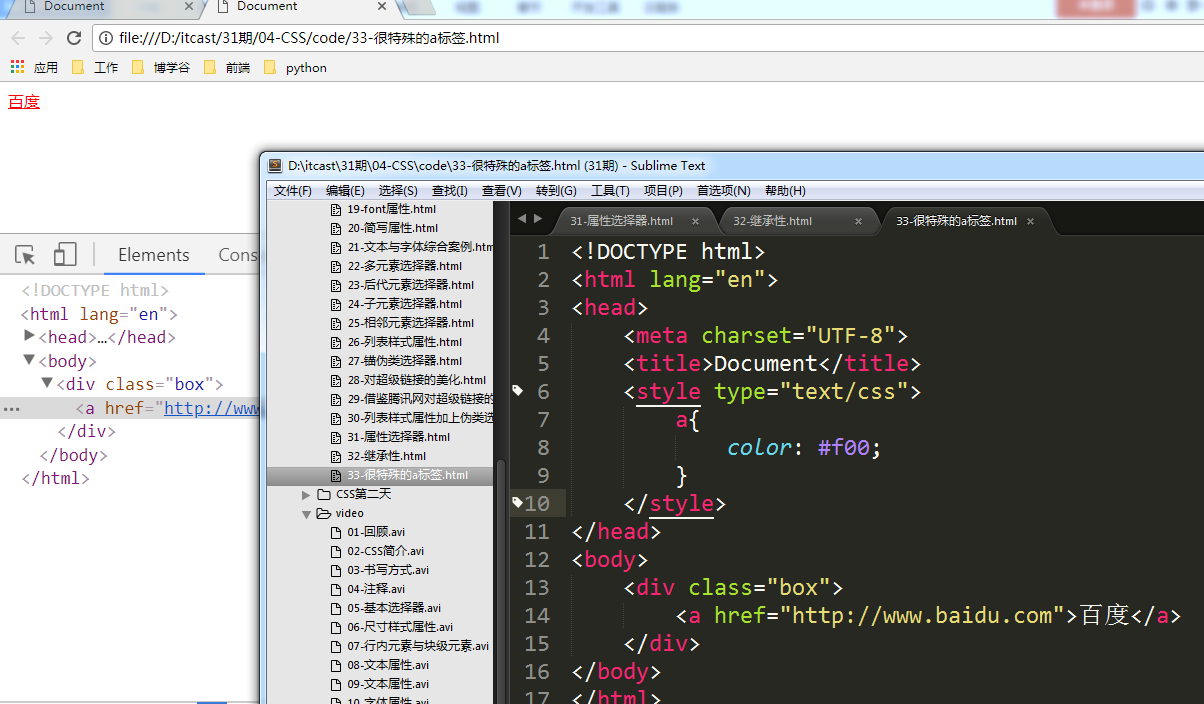Screen dimensions: 1204x704
Task: Open the 应用 apps shortcut in bookmarks bar
Action: pyautogui.click(x=34, y=68)
